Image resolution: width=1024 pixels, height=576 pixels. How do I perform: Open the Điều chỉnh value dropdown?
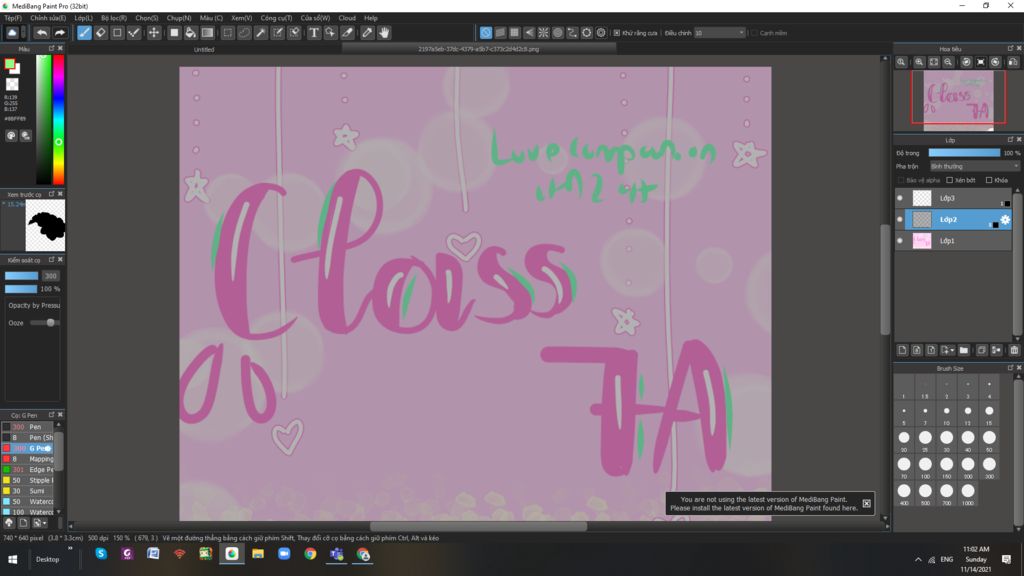tap(719, 33)
